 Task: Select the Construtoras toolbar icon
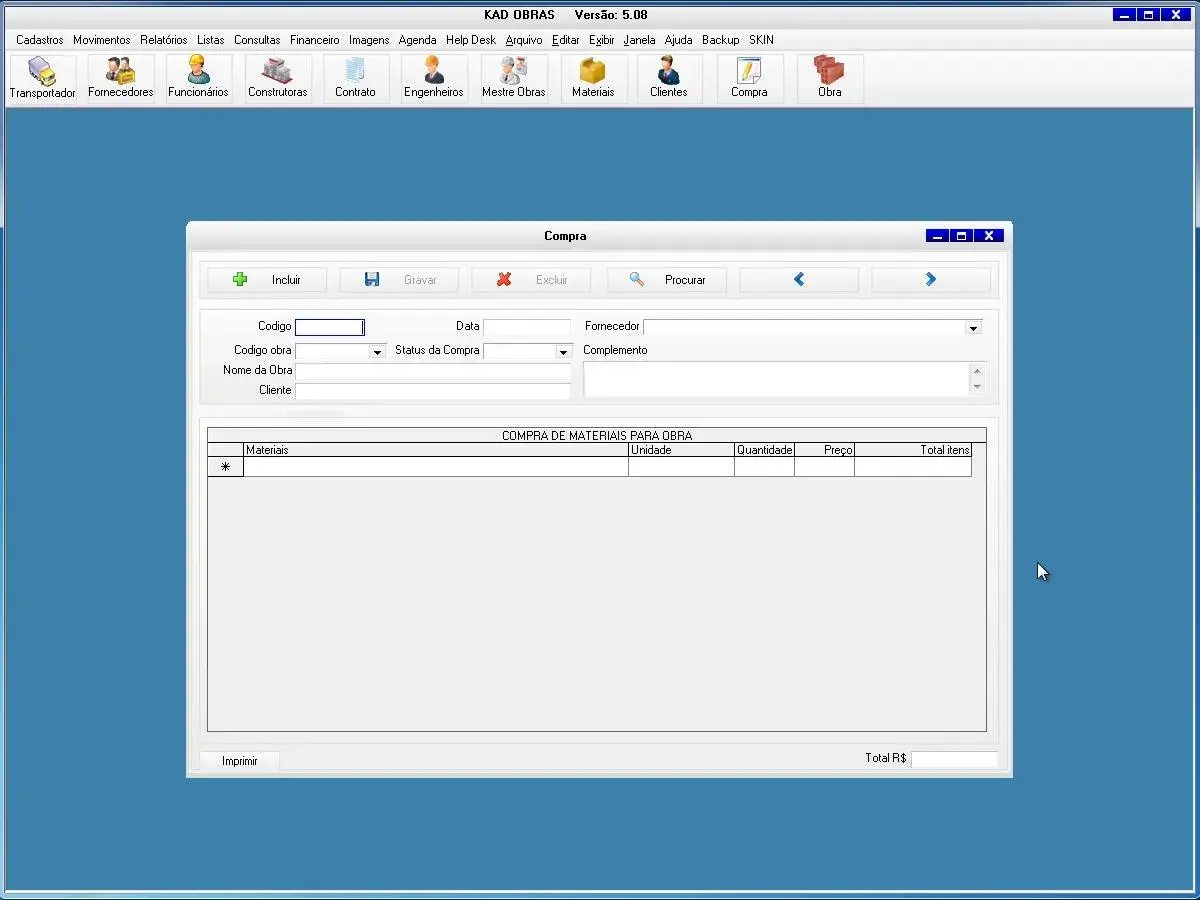(x=277, y=78)
